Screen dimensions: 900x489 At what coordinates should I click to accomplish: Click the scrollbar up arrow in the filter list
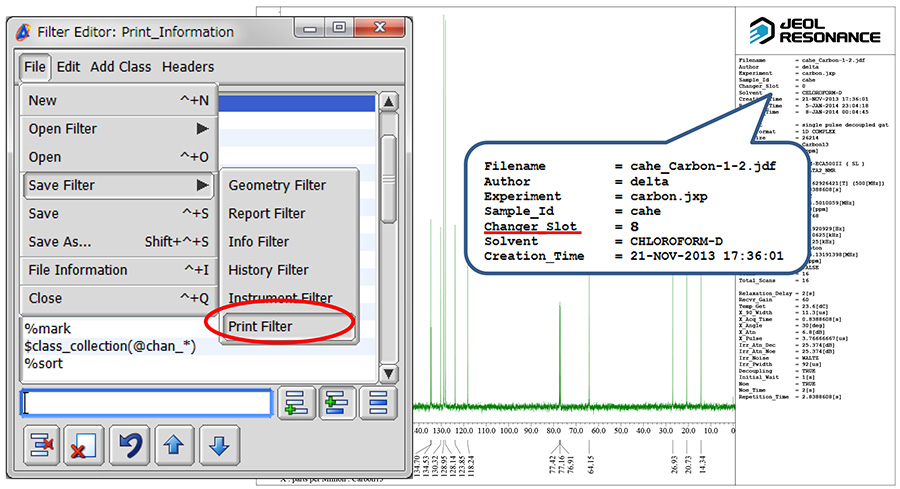click(389, 103)
